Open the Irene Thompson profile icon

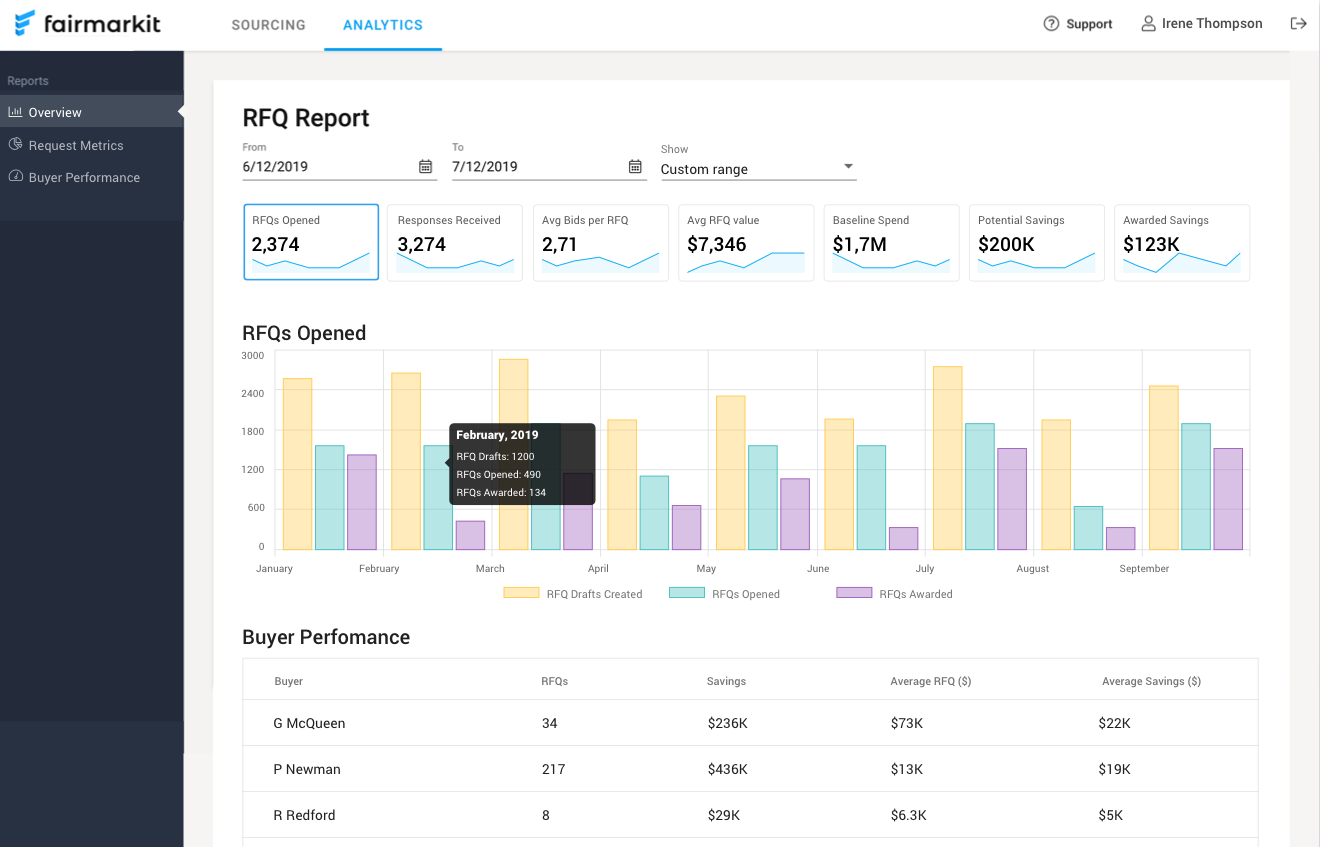tap(1147, 23)
